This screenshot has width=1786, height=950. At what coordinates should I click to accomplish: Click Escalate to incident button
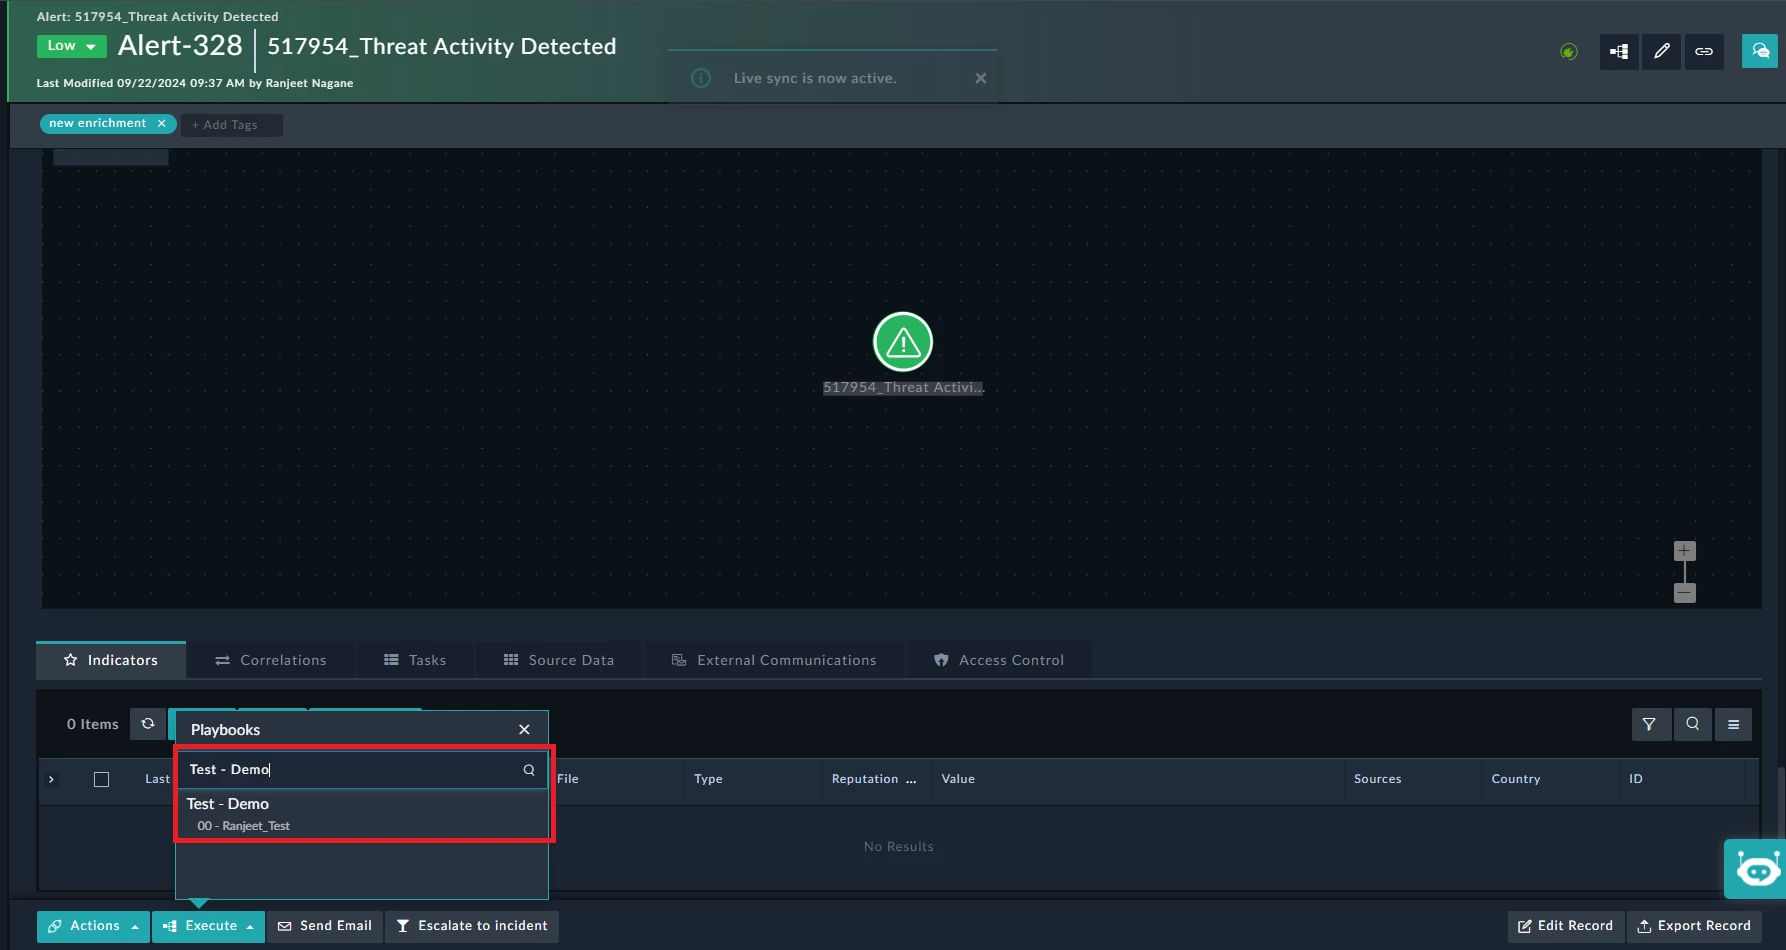coord(472,926)
